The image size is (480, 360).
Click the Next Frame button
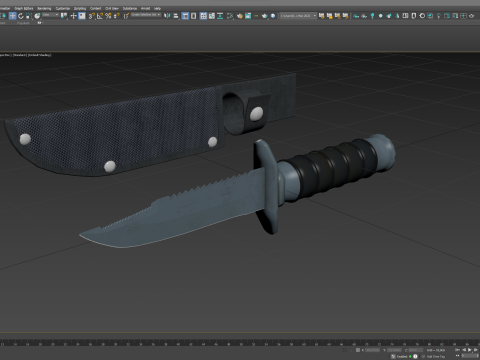(476, 350)
